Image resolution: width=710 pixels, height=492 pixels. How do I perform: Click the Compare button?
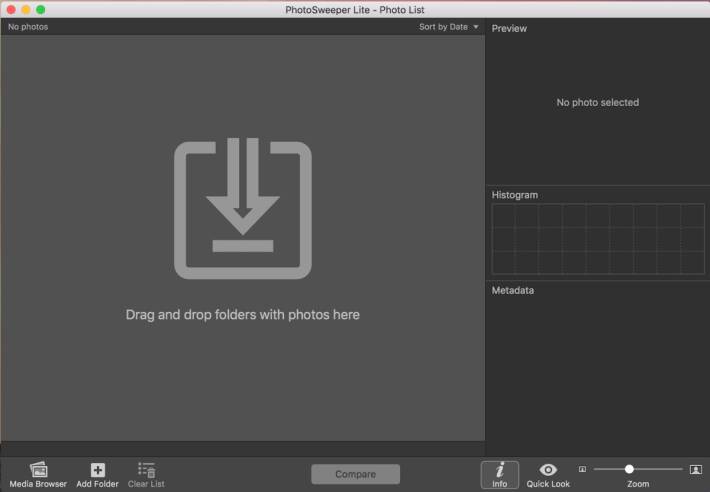355,474
